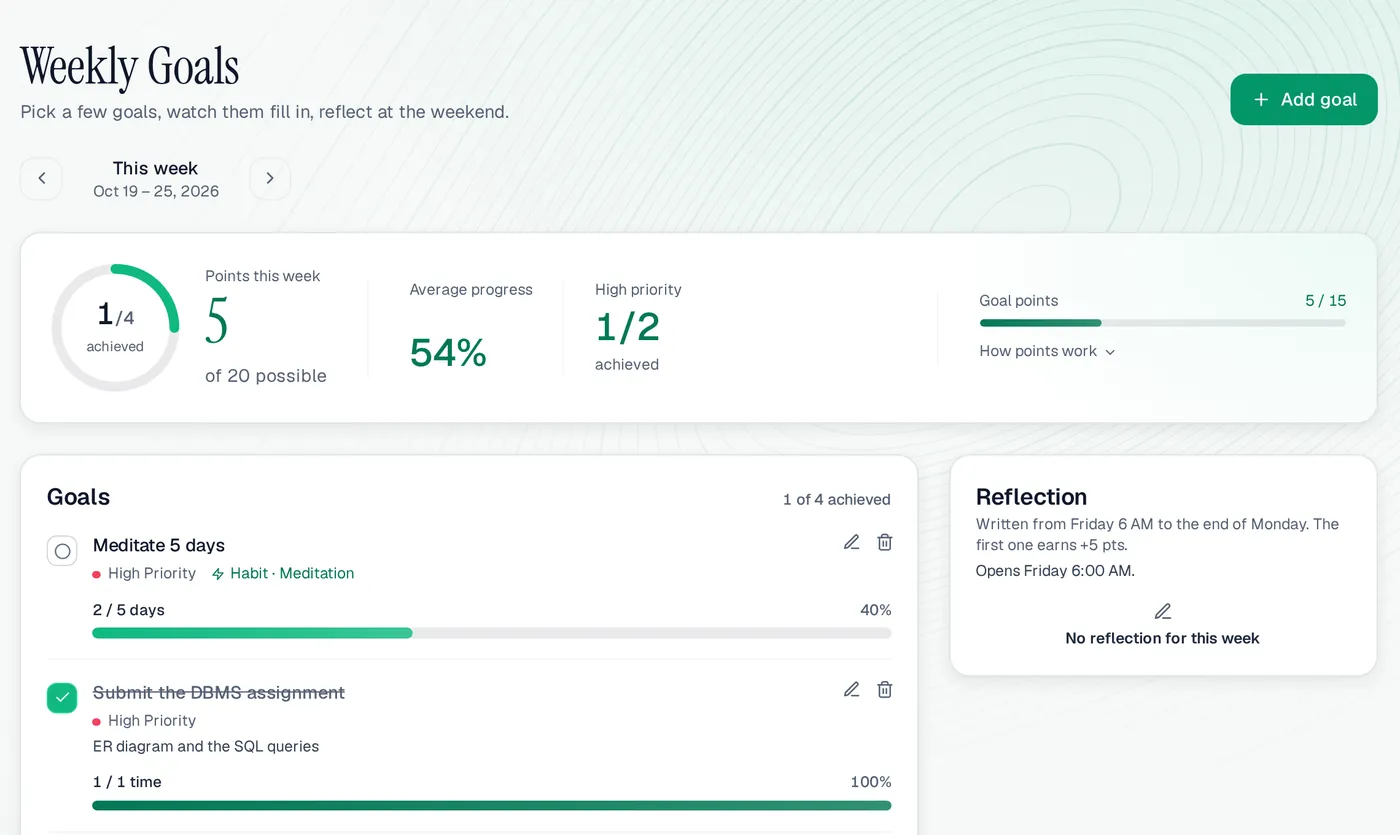Mark Meditate 5 days as achieved
Screen dimensions: 1400x835
[x=62, y=551]
